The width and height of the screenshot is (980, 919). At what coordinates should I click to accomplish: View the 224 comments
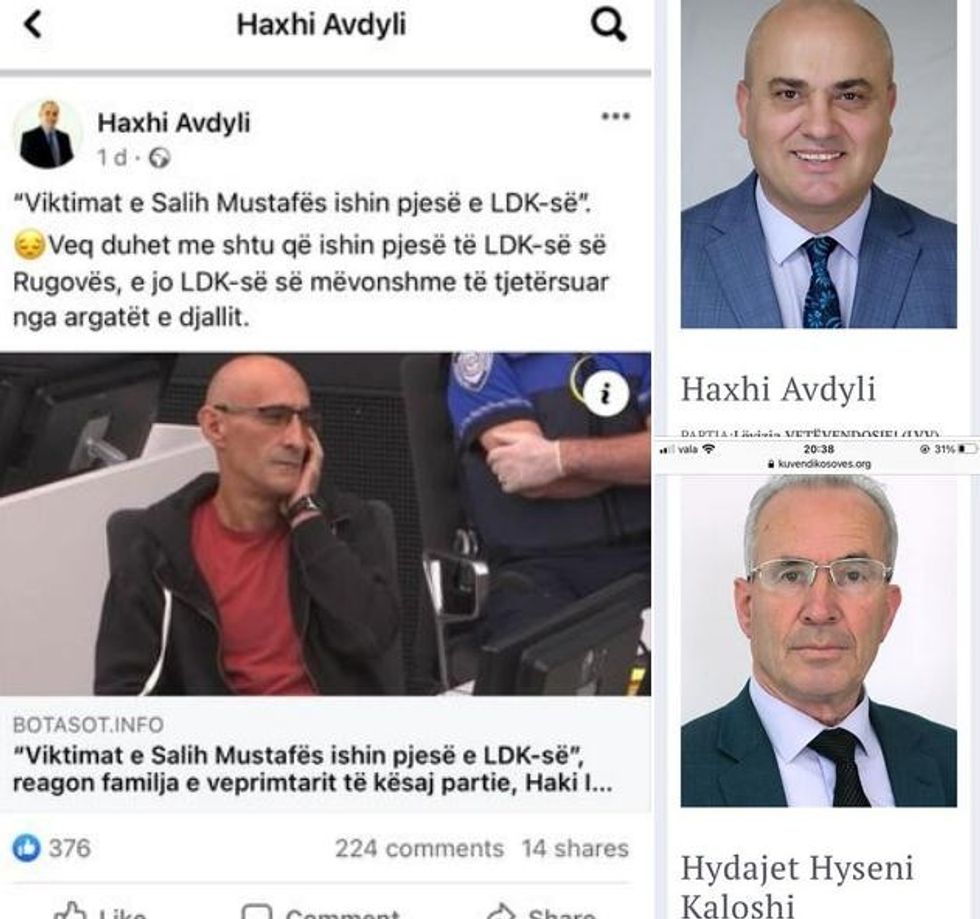[x=419, y=848]
